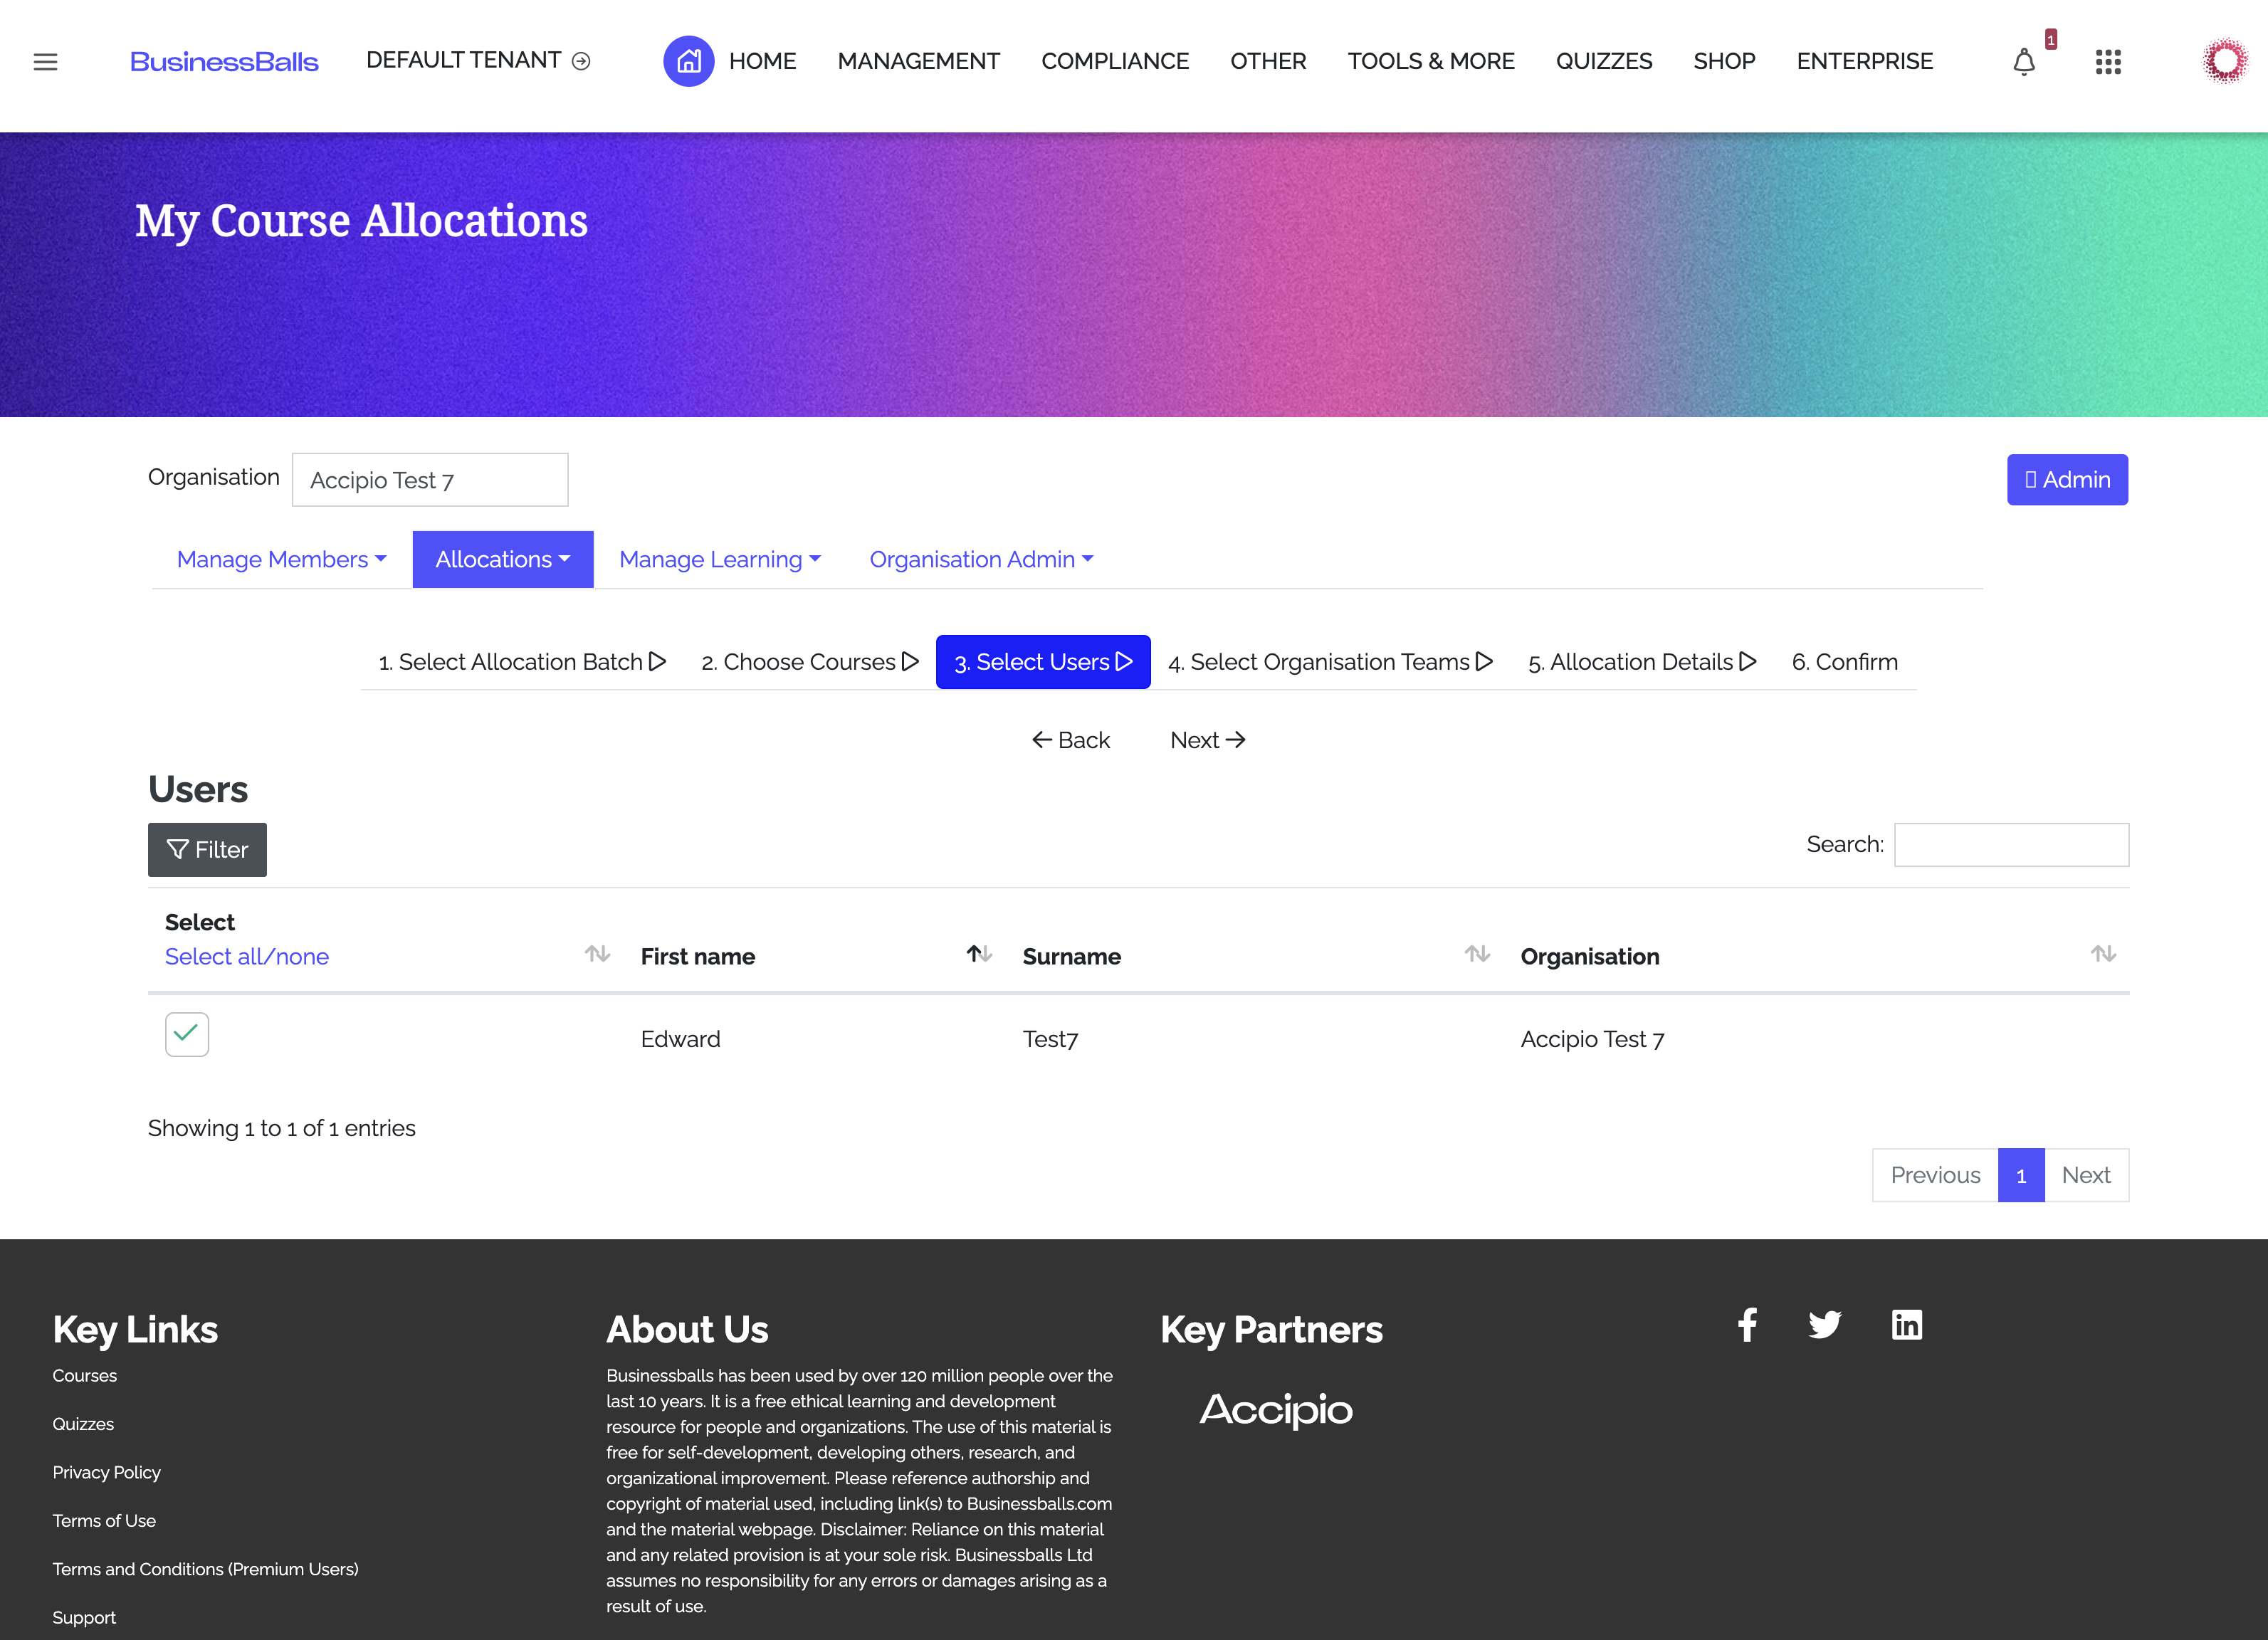Image resolution: width=2268 pixels, height=1640 pixels.
Task: Click the Select all/none link
Action: click(x=246, y=956)
